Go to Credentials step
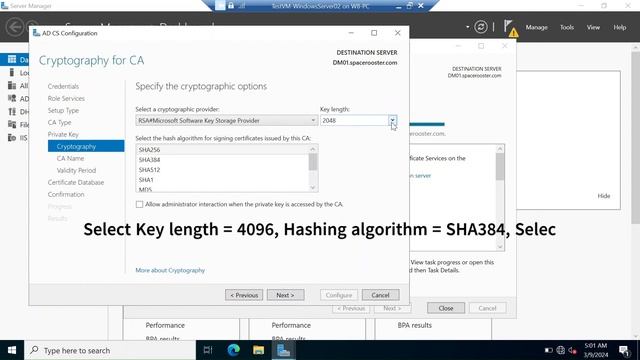This screenshot has width=640, height=360. click(x=63, y=86)
